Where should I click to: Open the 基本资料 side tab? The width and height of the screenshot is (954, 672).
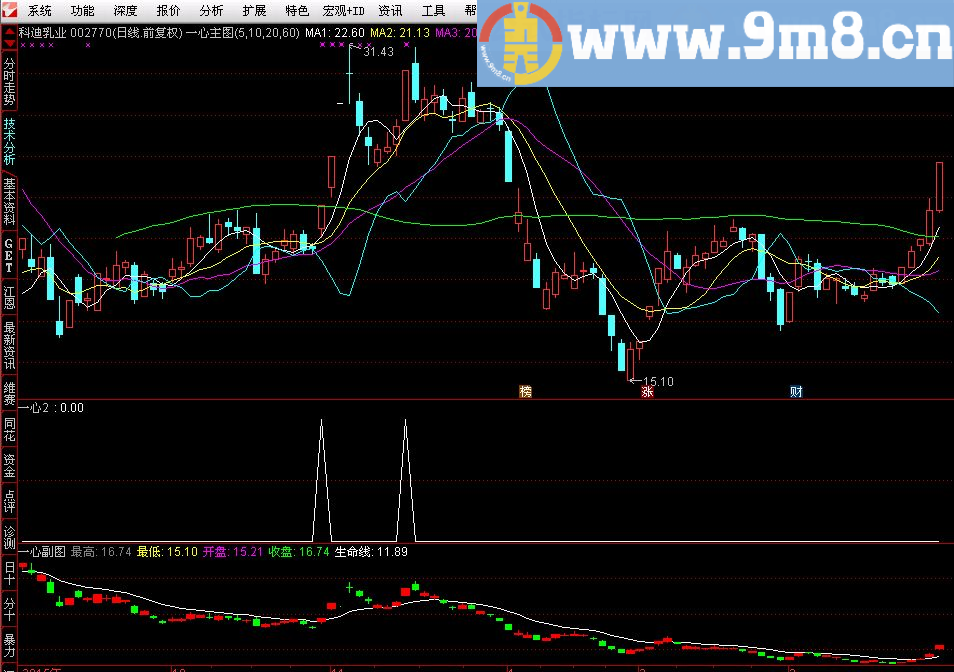9,202
